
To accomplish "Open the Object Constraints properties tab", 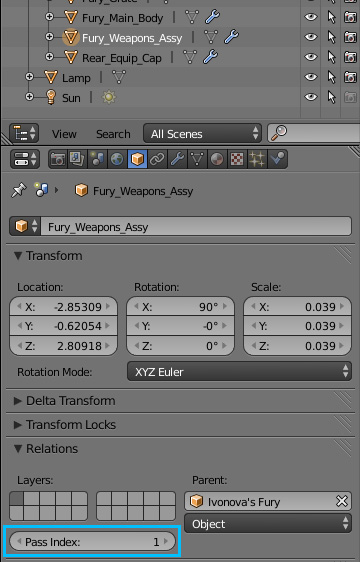I will (156, 159).
